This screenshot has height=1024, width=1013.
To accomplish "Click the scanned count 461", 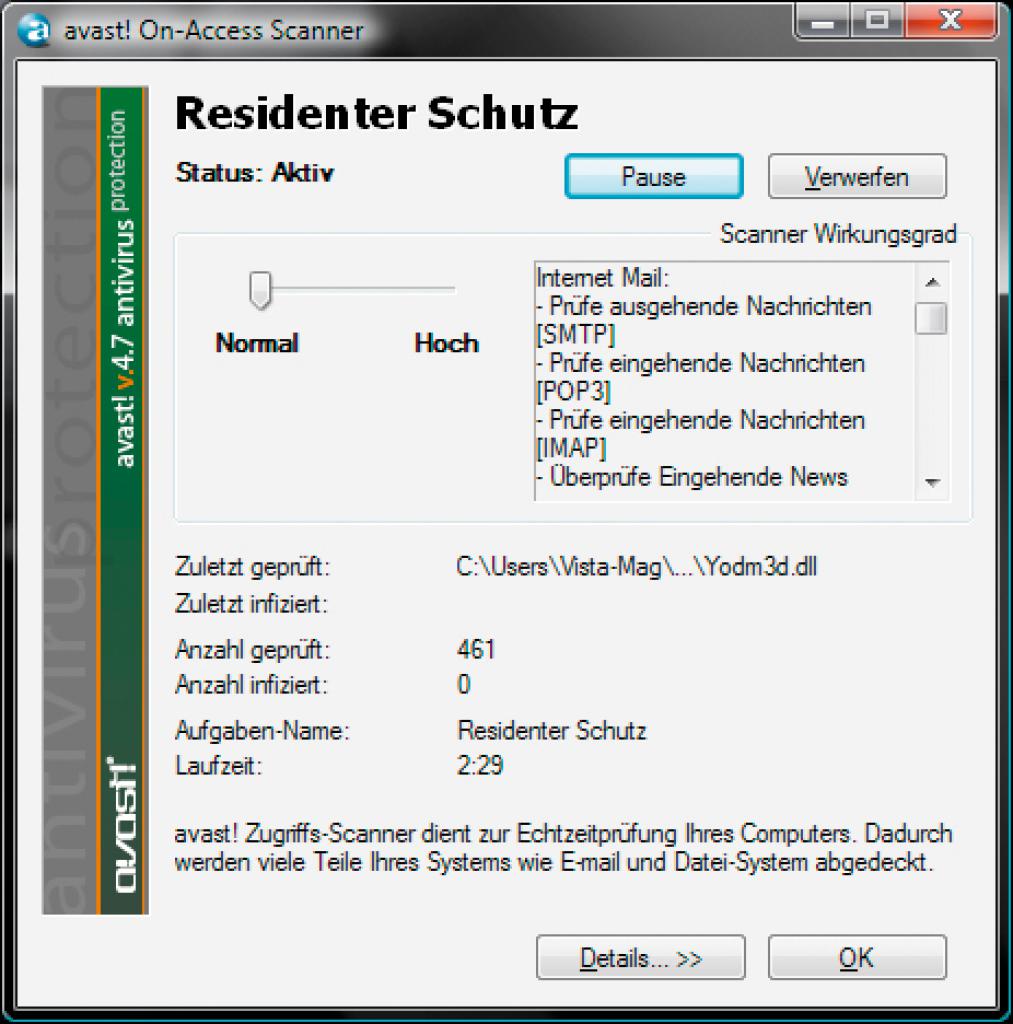I will [x=476, y=649].
